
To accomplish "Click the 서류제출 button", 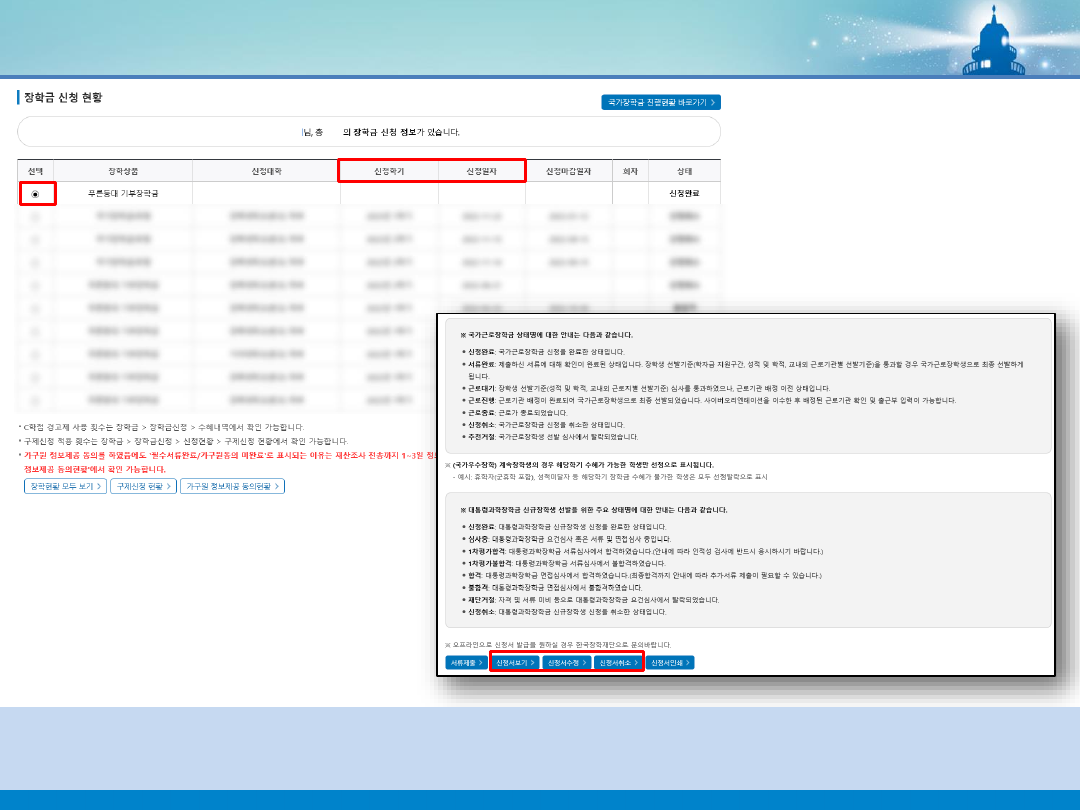I will point(466,662).
